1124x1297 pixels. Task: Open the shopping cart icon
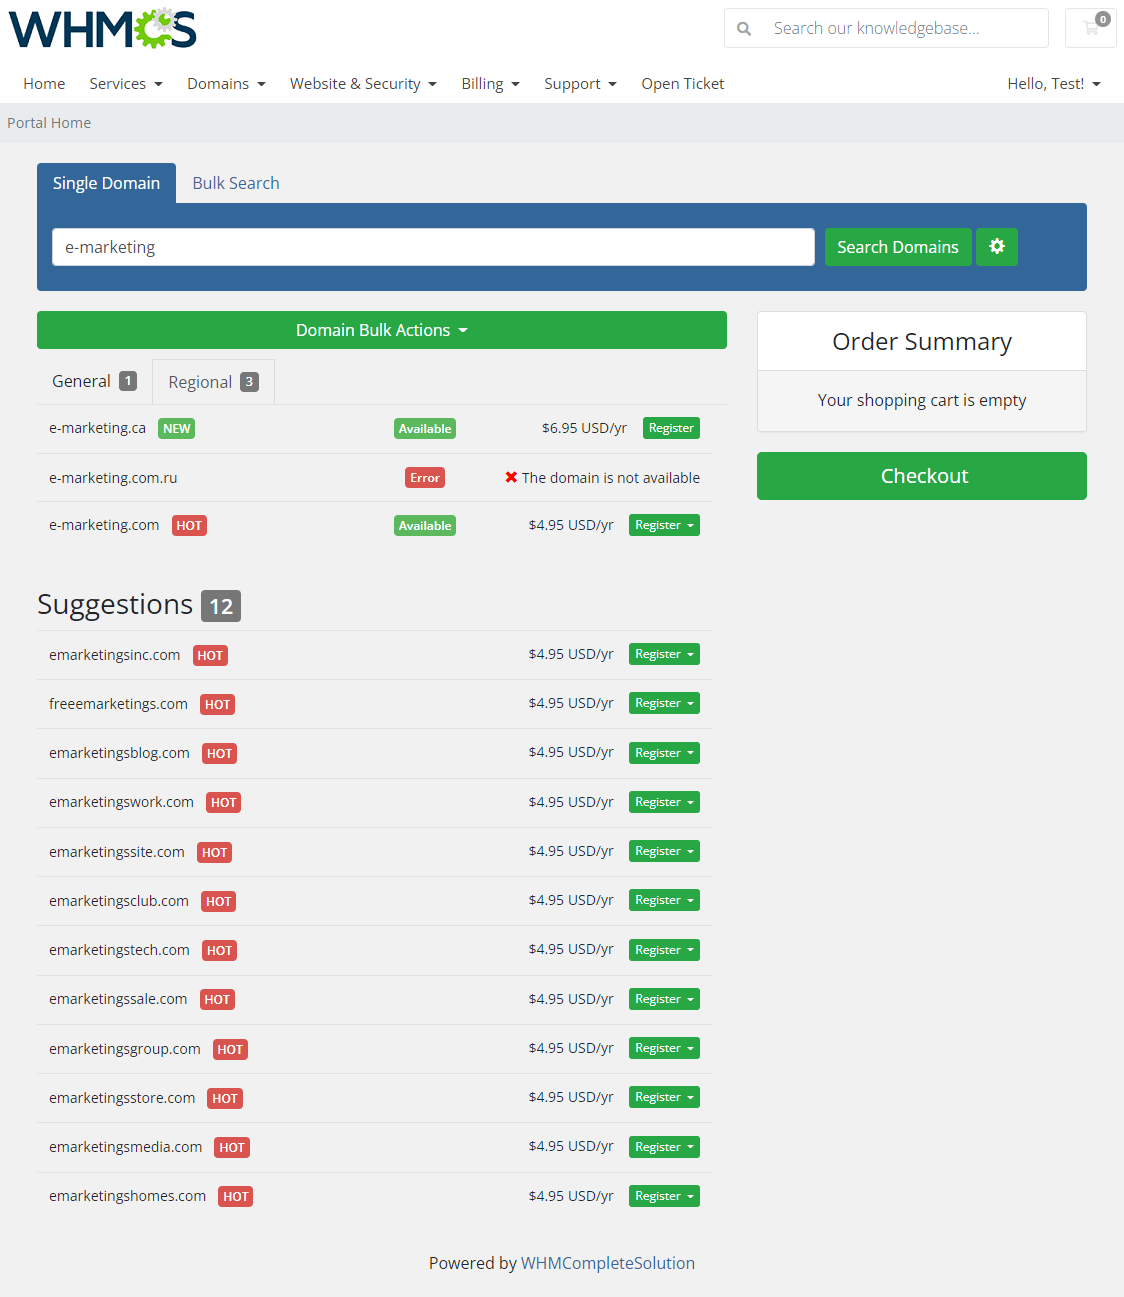(x=1091, y=28)
